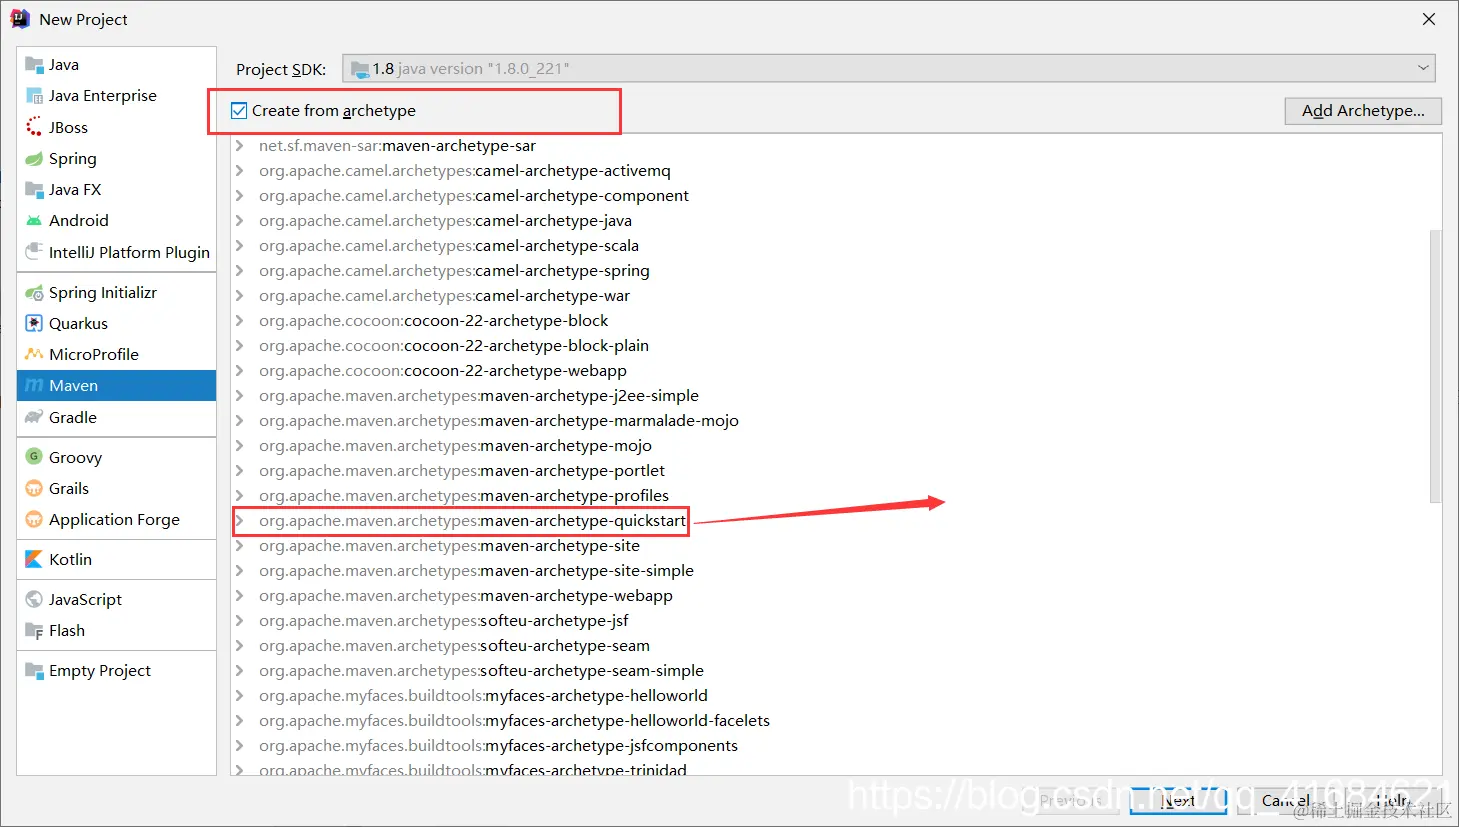The image size is (1459, 827).
Task: Select myfaces-archetype-helloworld-facelets row
Action: [x=836, y=720]
